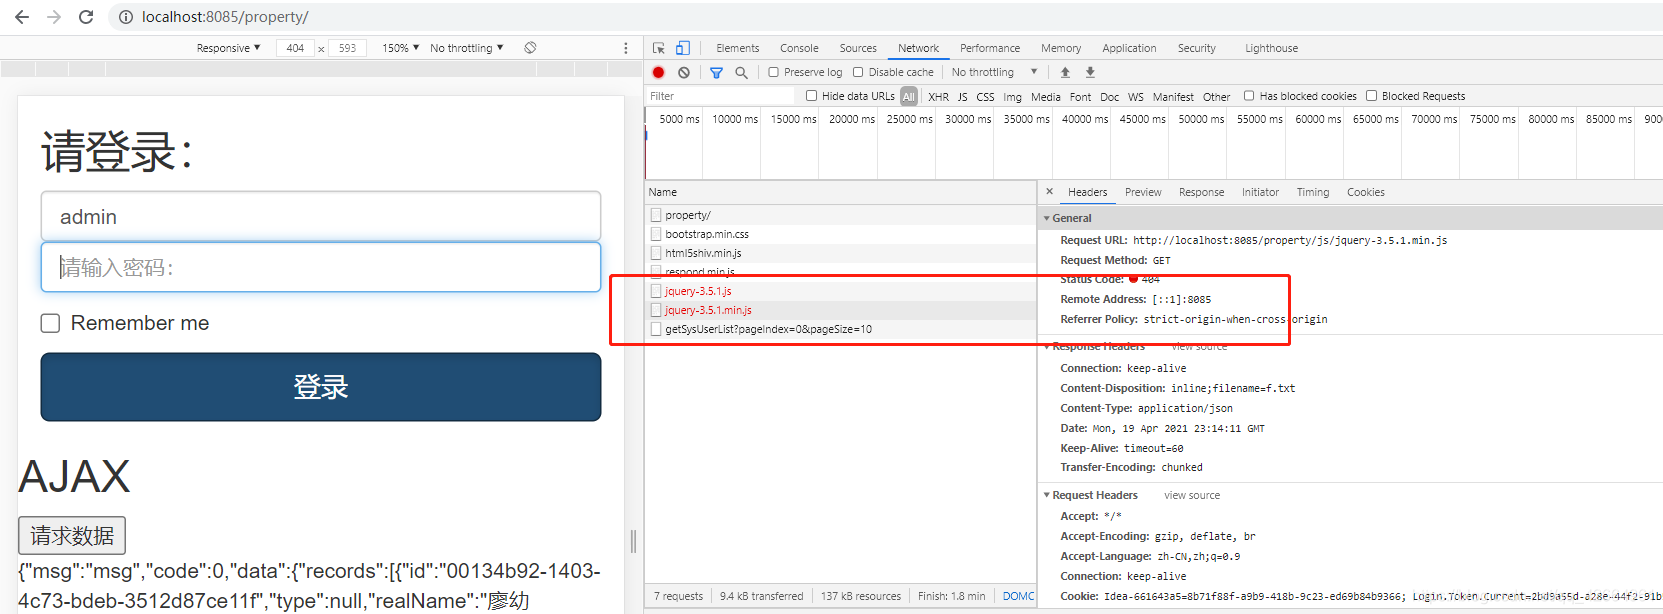1663x614 pixels.
Task: Click the browser forward arrow
Action: pos(54,17)
